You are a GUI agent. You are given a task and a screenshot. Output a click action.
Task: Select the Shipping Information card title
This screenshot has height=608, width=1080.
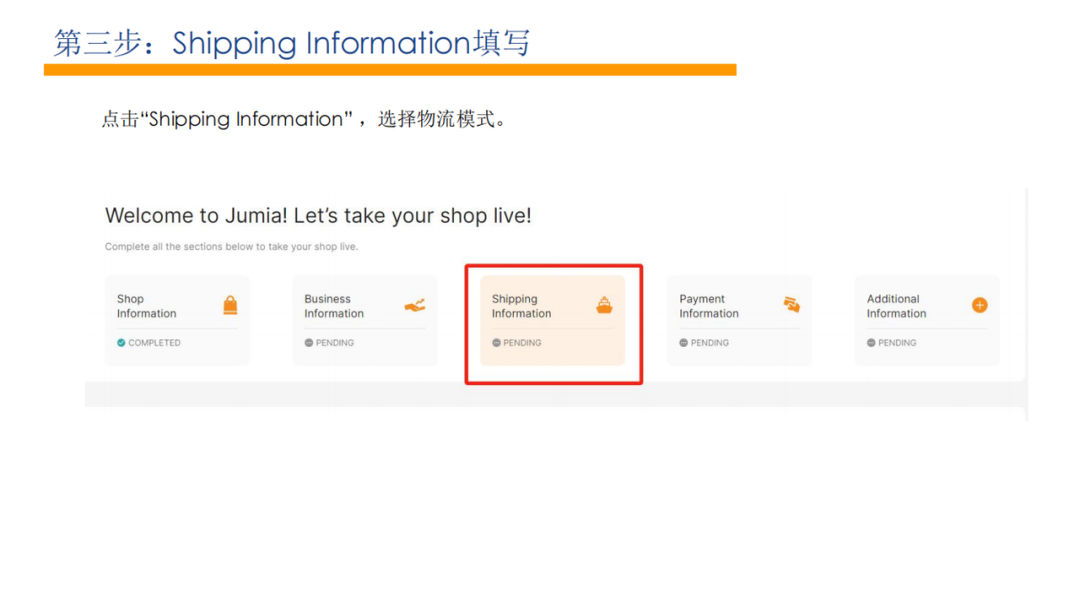[521, 306]
